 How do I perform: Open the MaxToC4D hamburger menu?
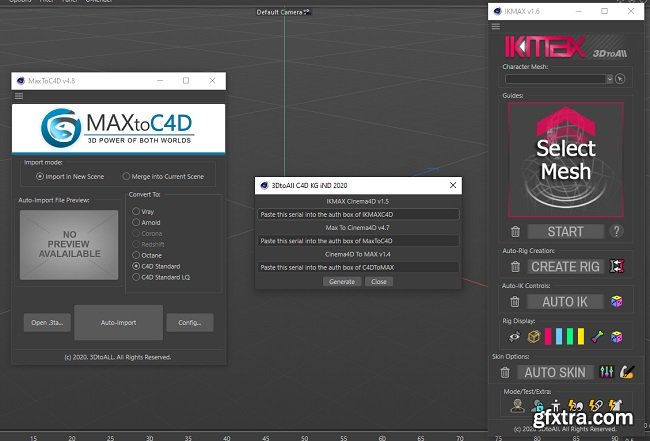(18, 96)
